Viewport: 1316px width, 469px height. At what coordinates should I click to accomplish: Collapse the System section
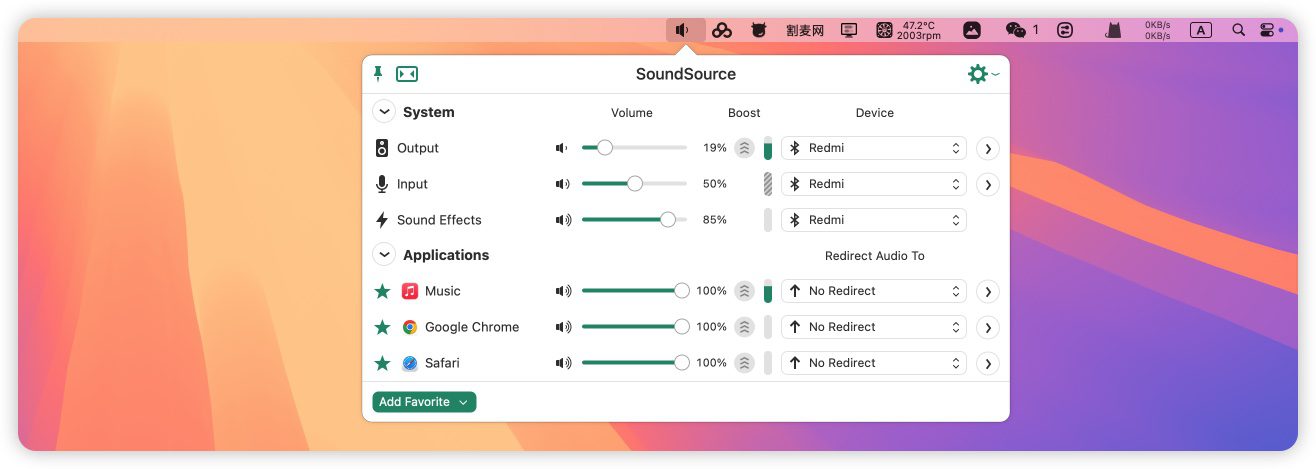[384, 112]
